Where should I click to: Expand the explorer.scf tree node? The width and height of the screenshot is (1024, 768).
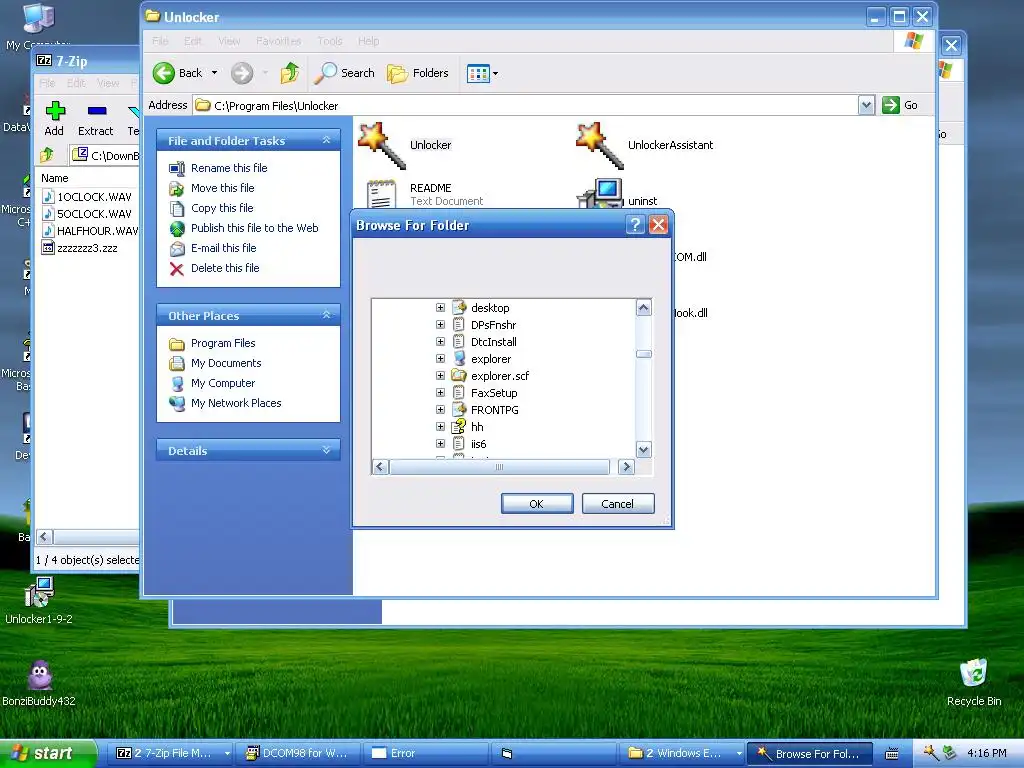(x=440, y=376)
